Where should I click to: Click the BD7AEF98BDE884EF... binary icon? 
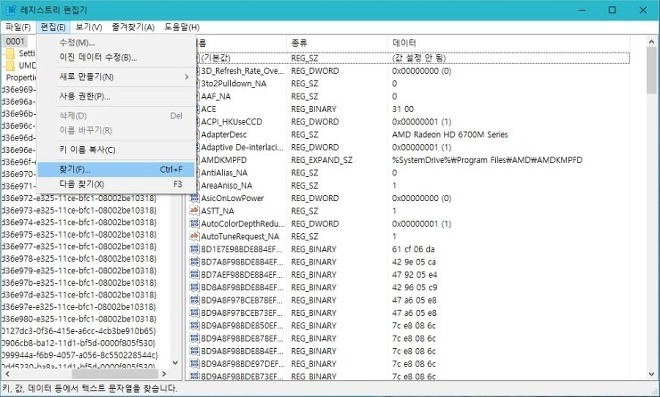[x=194, y=274]
